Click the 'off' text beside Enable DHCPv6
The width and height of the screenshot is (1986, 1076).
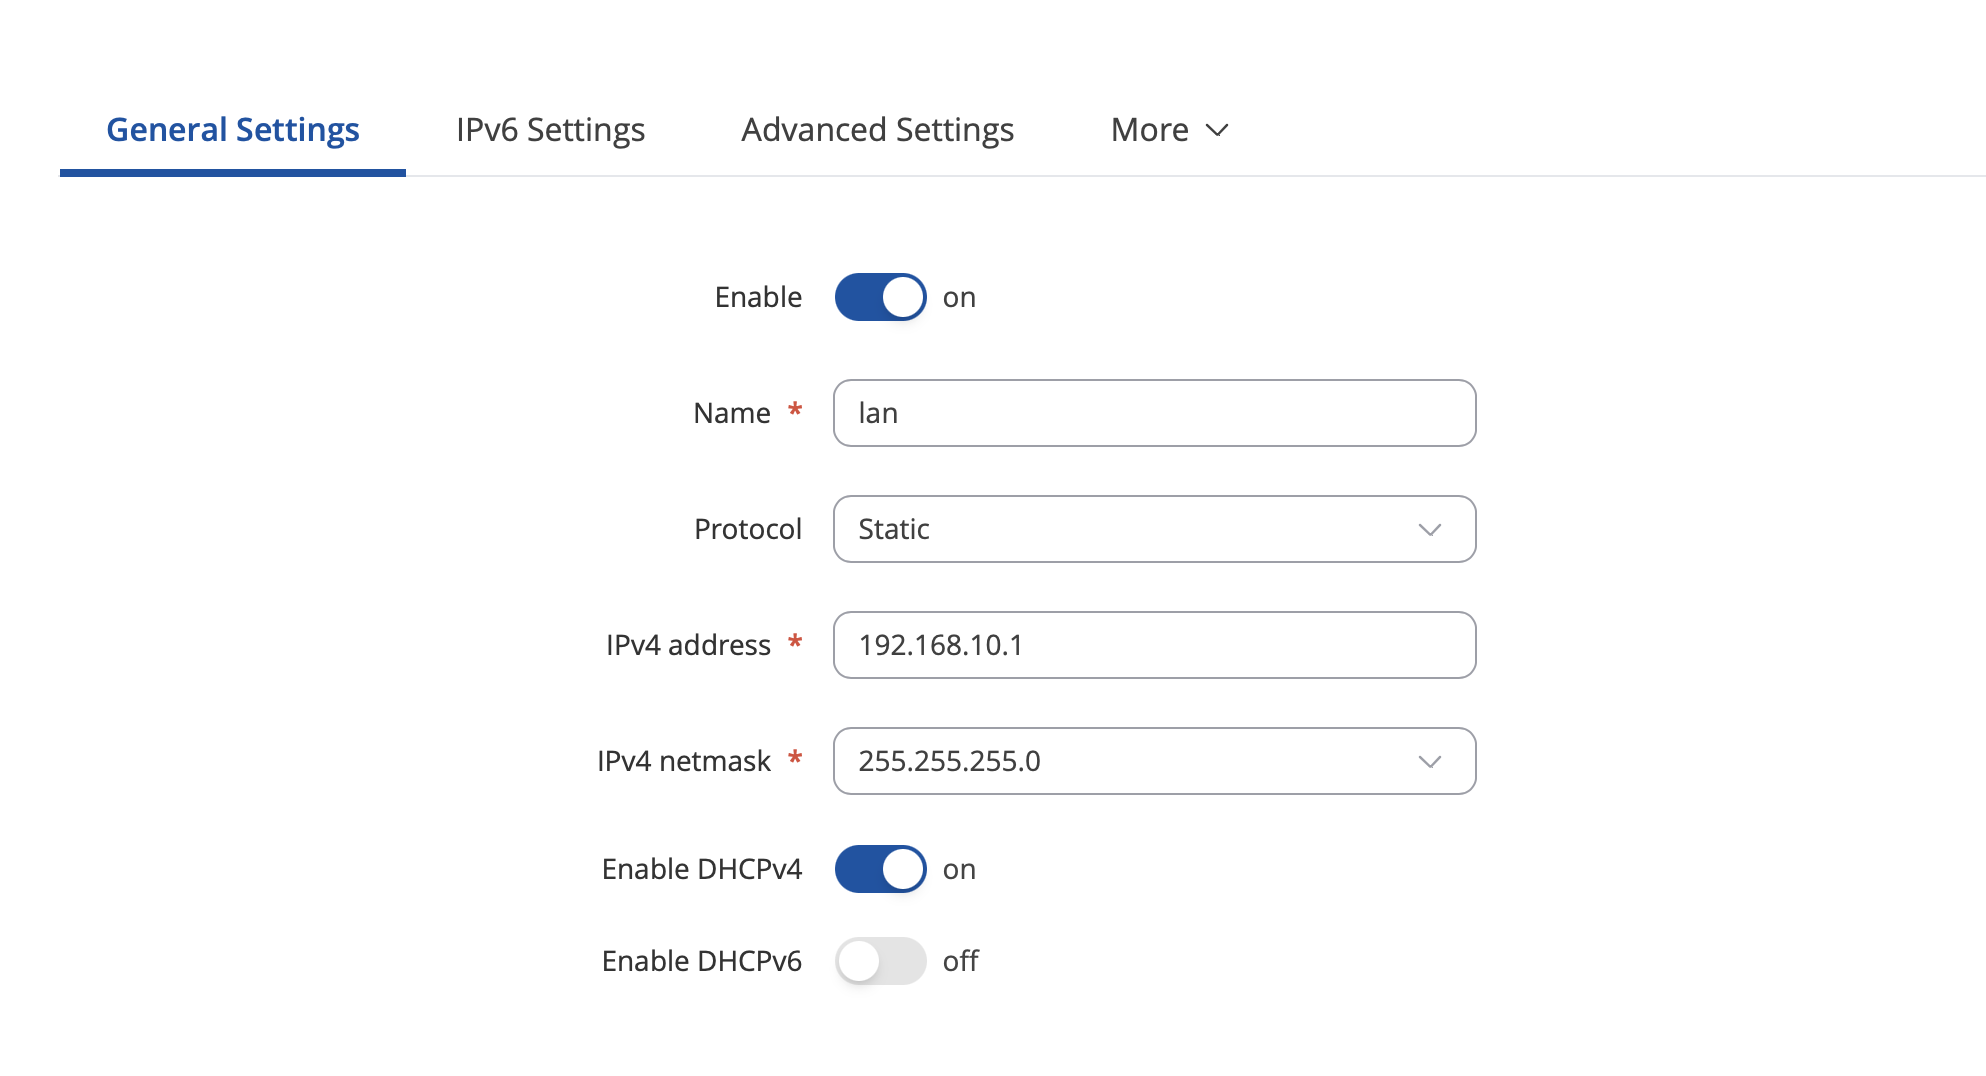[960, 961]
